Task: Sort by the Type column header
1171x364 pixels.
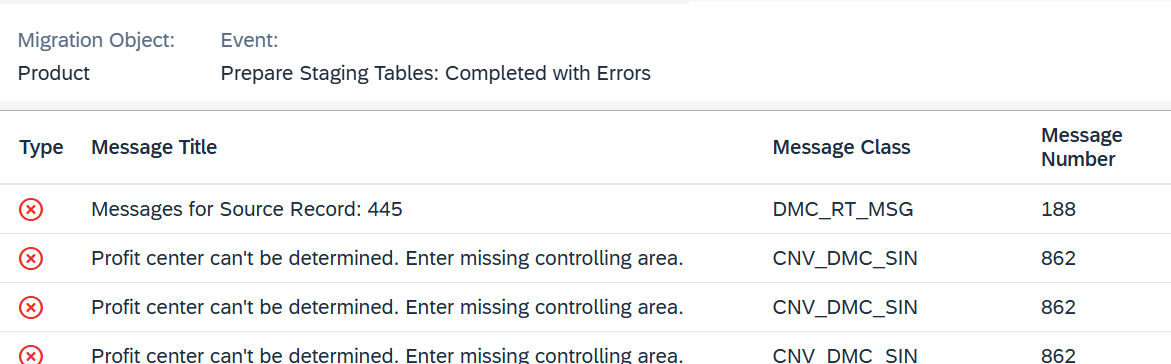Action: pyautogui.click(x=41, y=147)
